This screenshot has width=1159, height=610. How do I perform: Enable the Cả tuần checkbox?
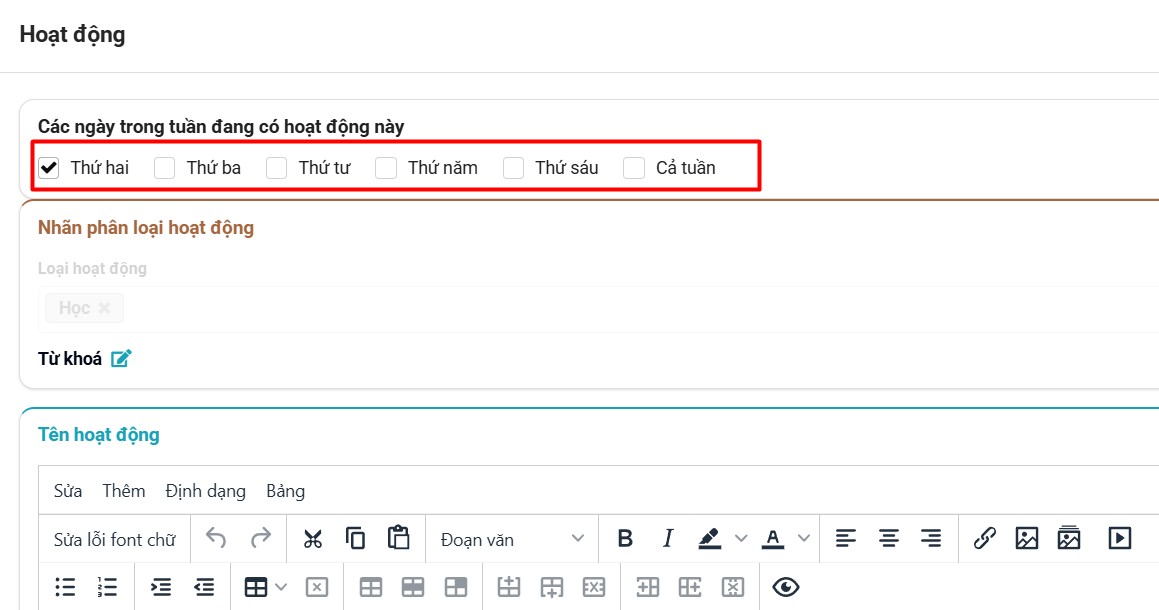pyautogui.click(x=634, y=168)
